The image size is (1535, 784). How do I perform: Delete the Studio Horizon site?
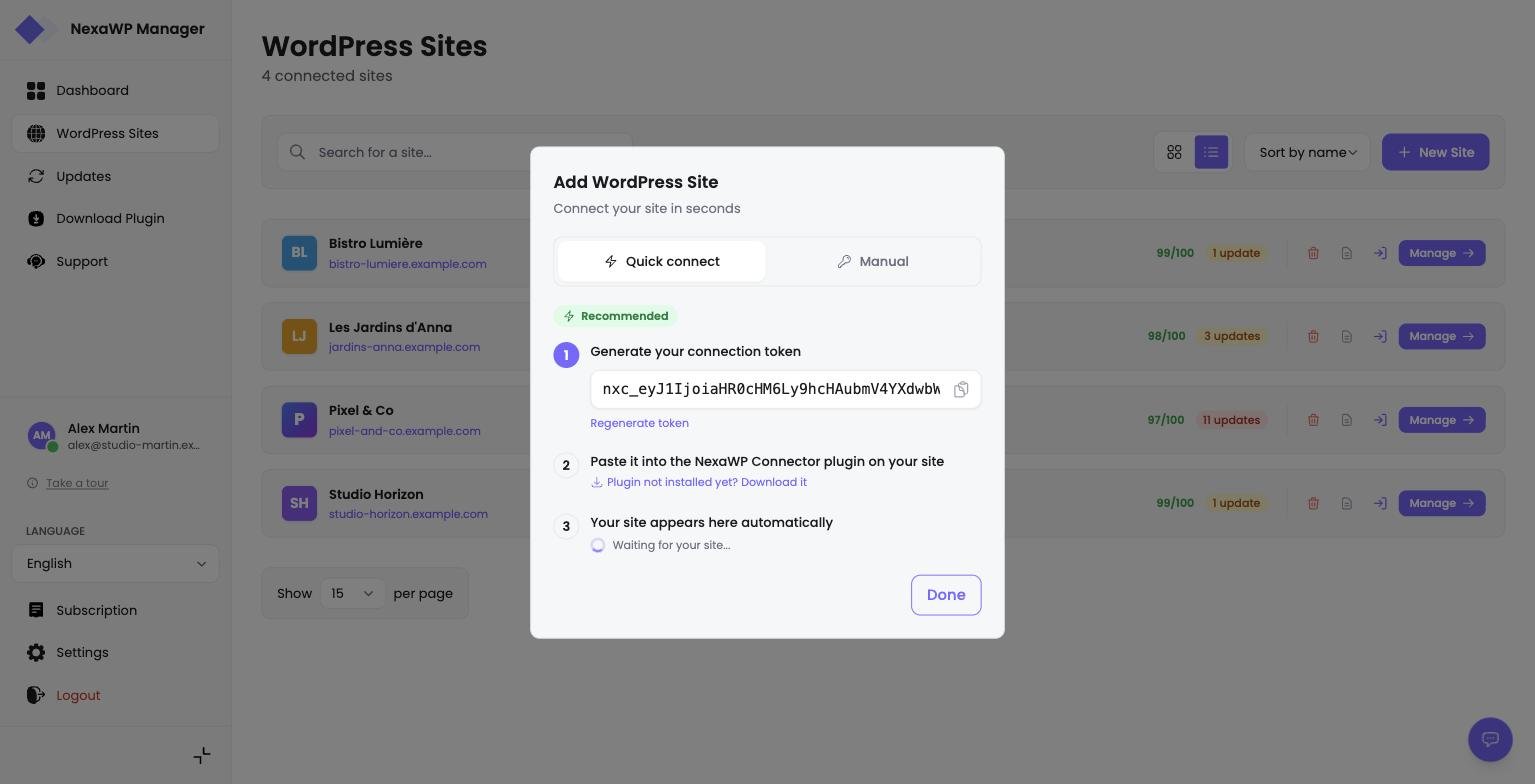1313,503
